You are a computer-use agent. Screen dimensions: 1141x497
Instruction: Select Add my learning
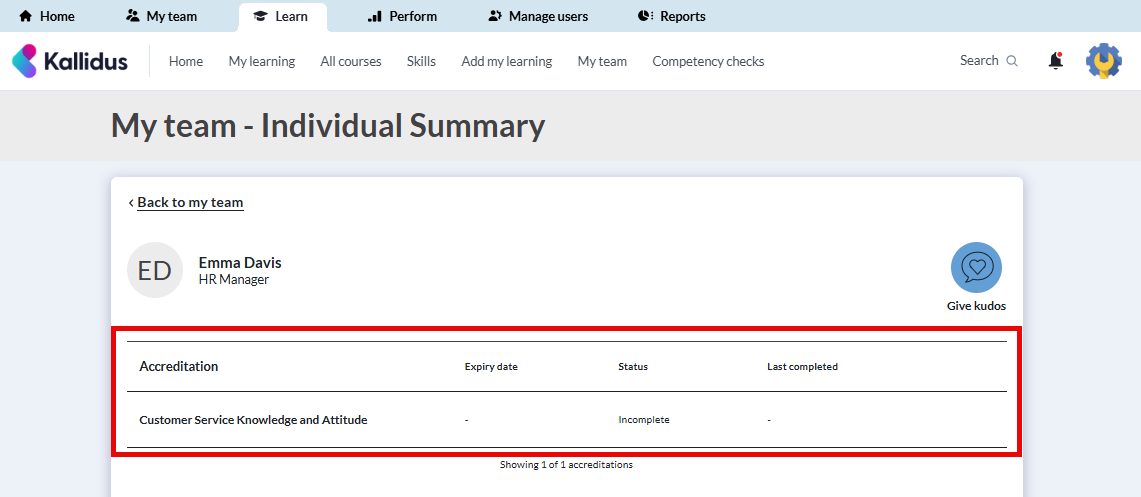click(506, 61)
